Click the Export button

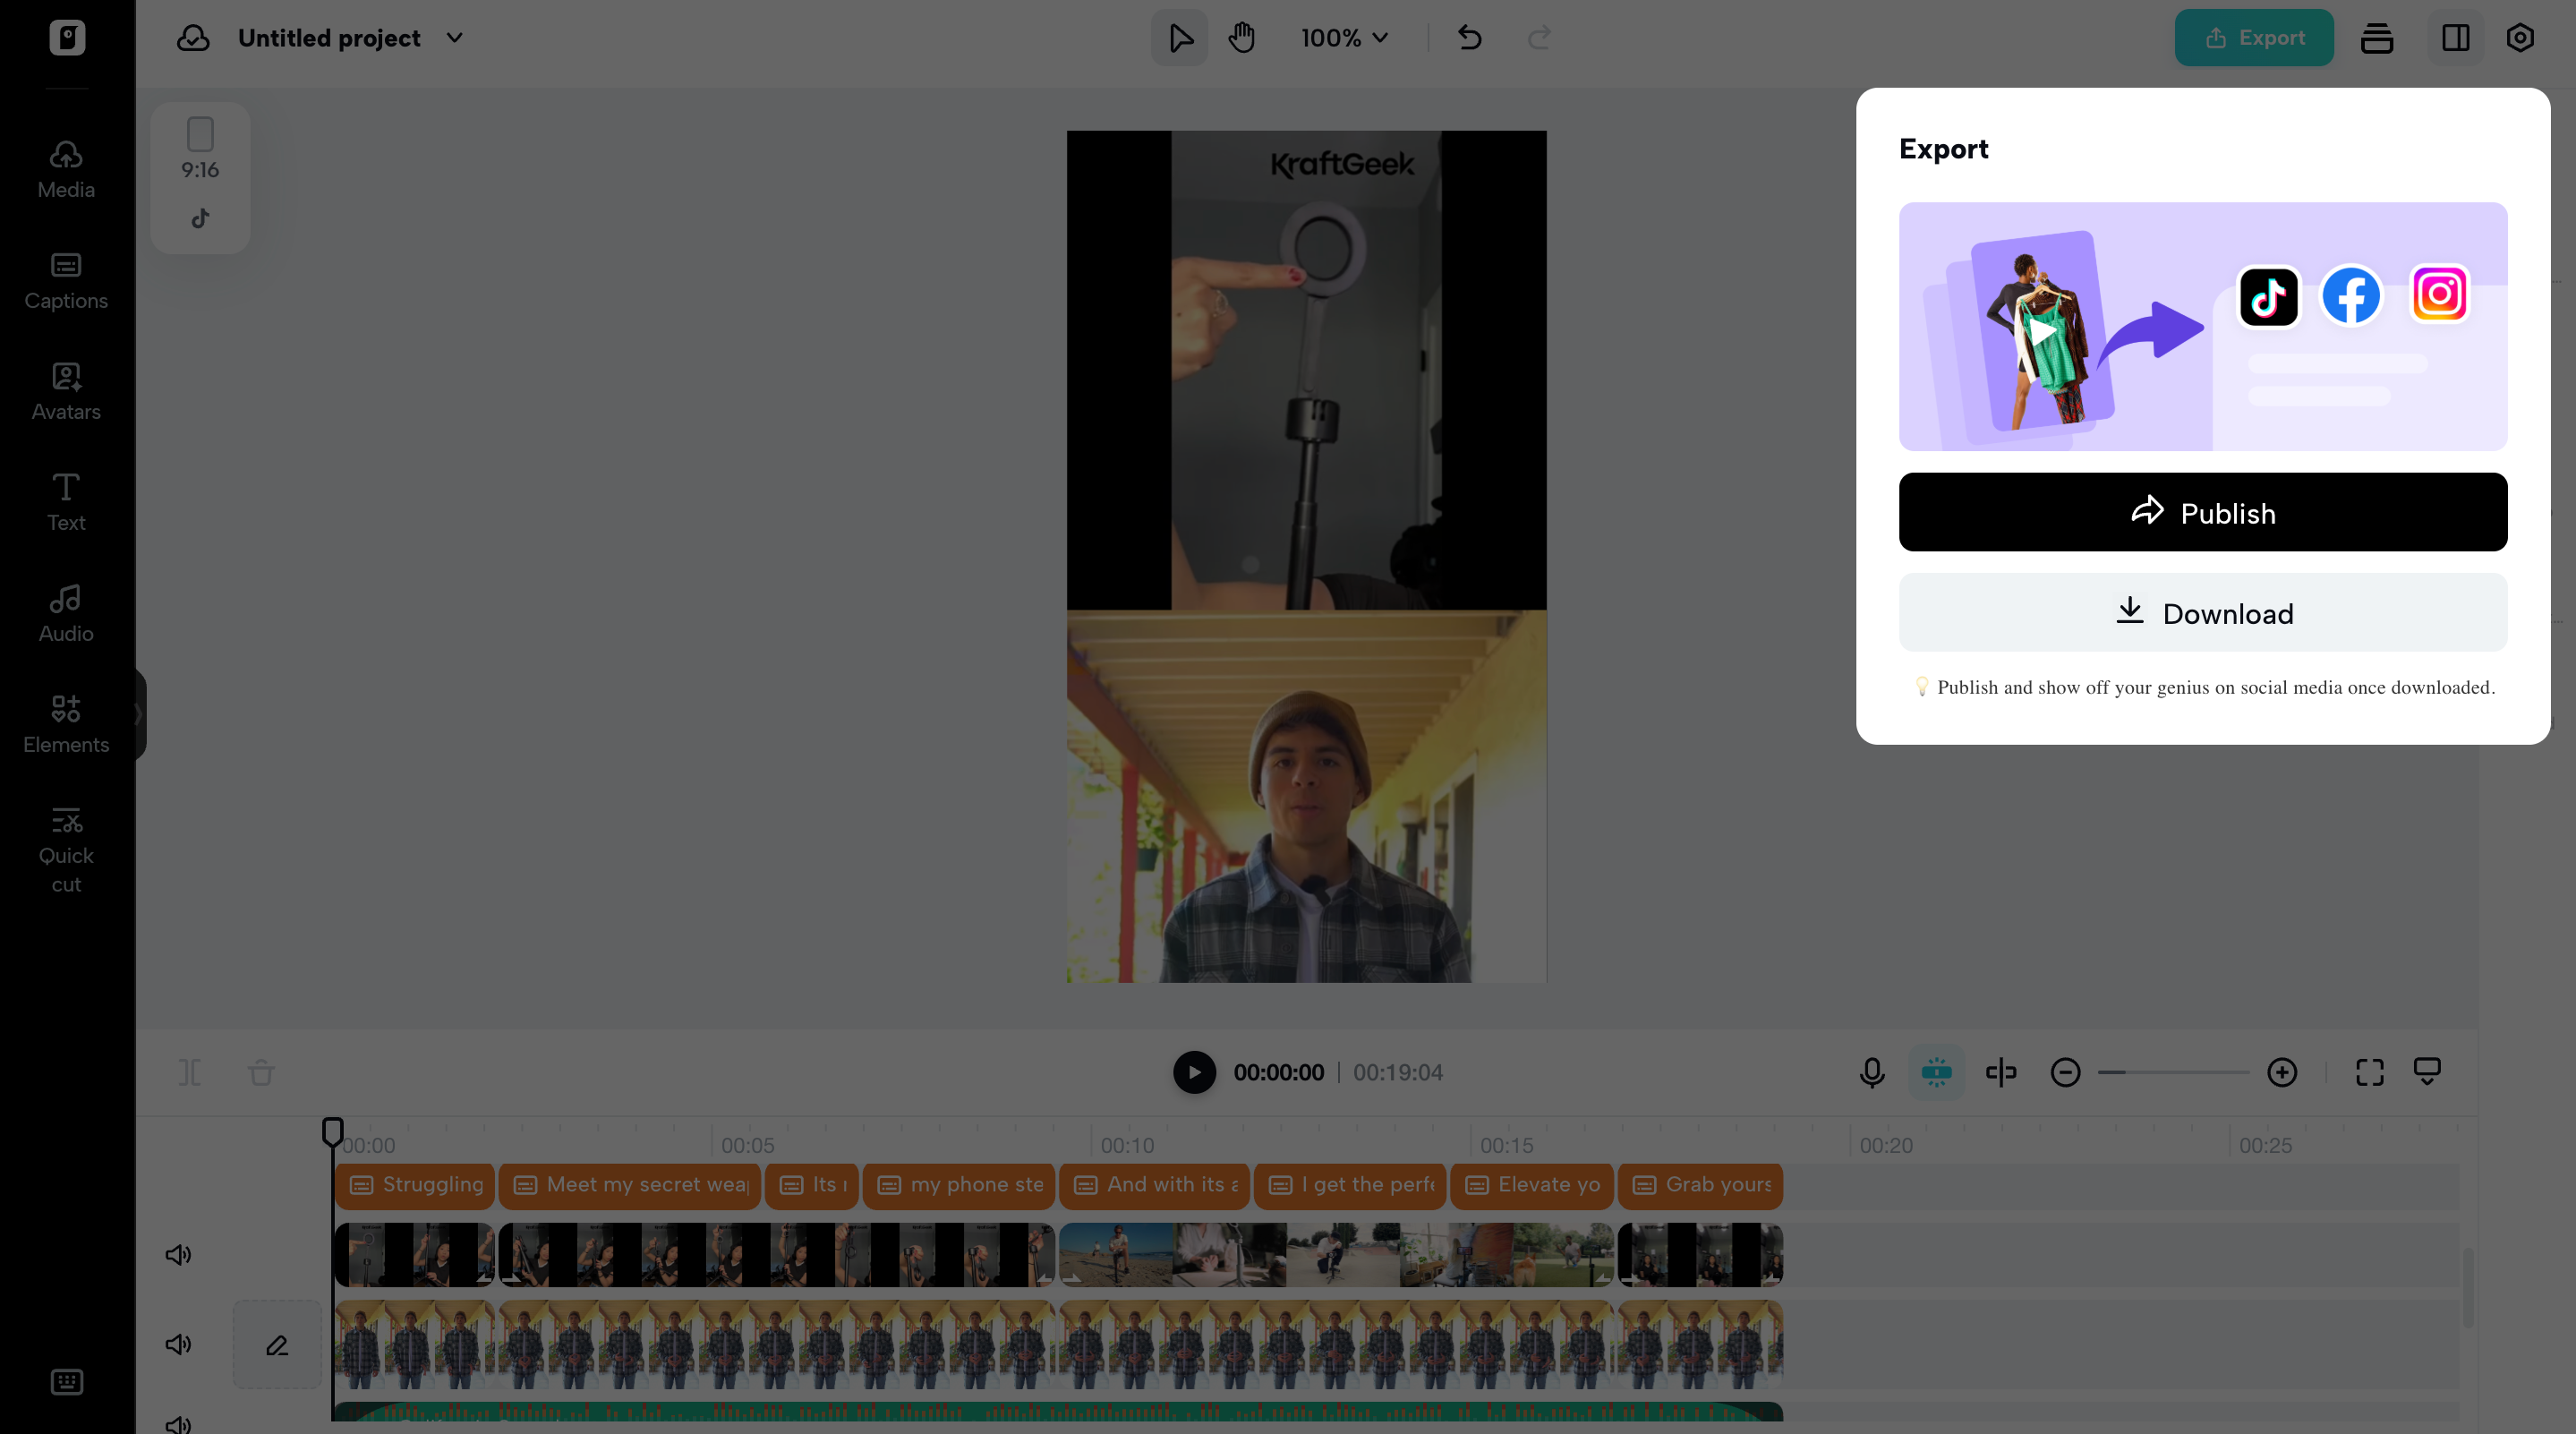click(x=2254, y=38)
